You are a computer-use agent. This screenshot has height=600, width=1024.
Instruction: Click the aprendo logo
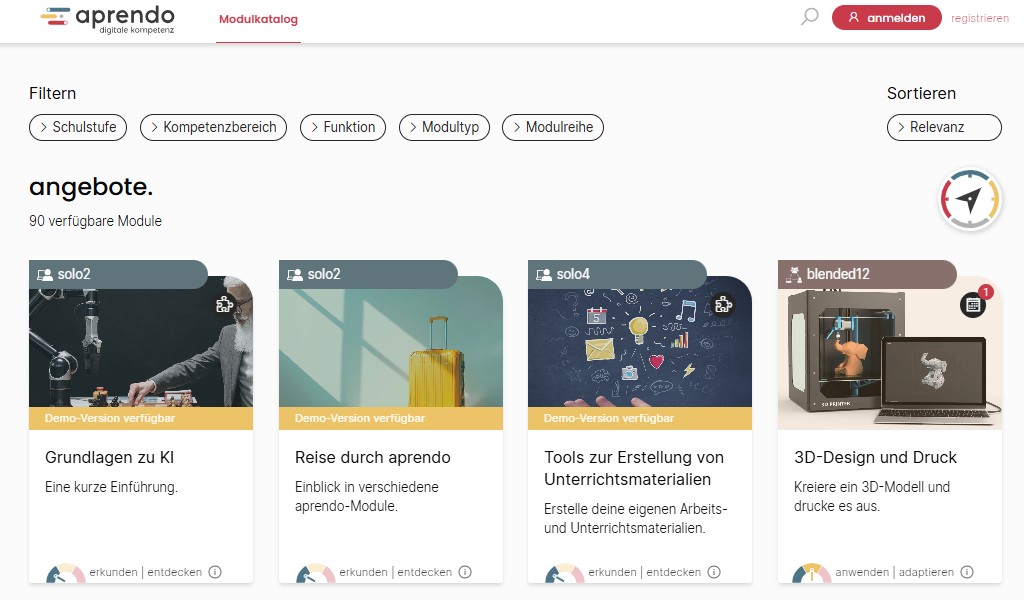pyautogui.click(x=108, y=20)
